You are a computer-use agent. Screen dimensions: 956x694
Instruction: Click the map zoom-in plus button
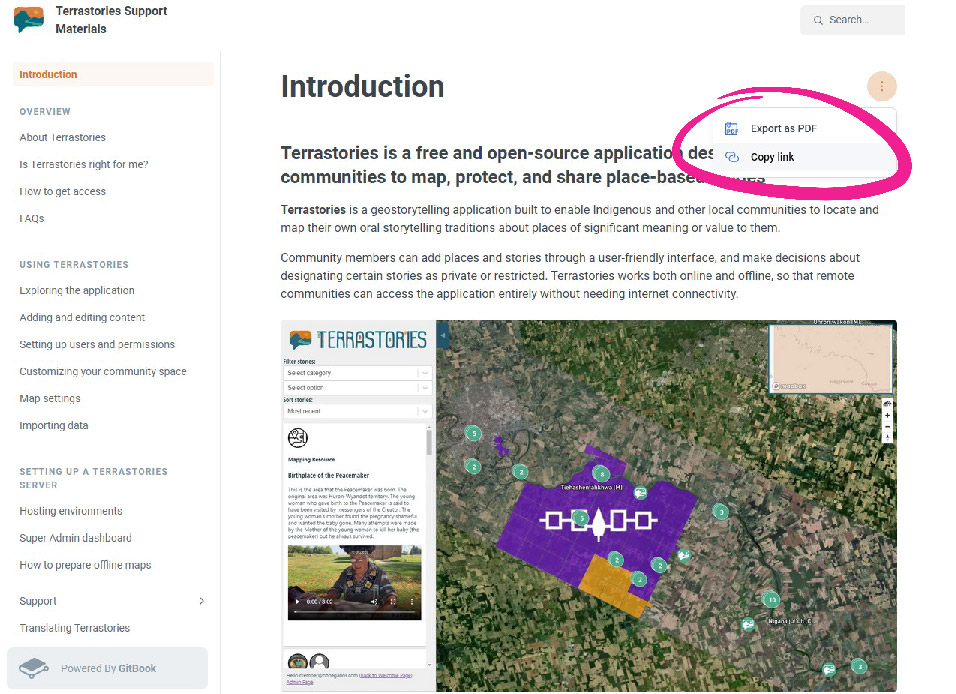887,415
